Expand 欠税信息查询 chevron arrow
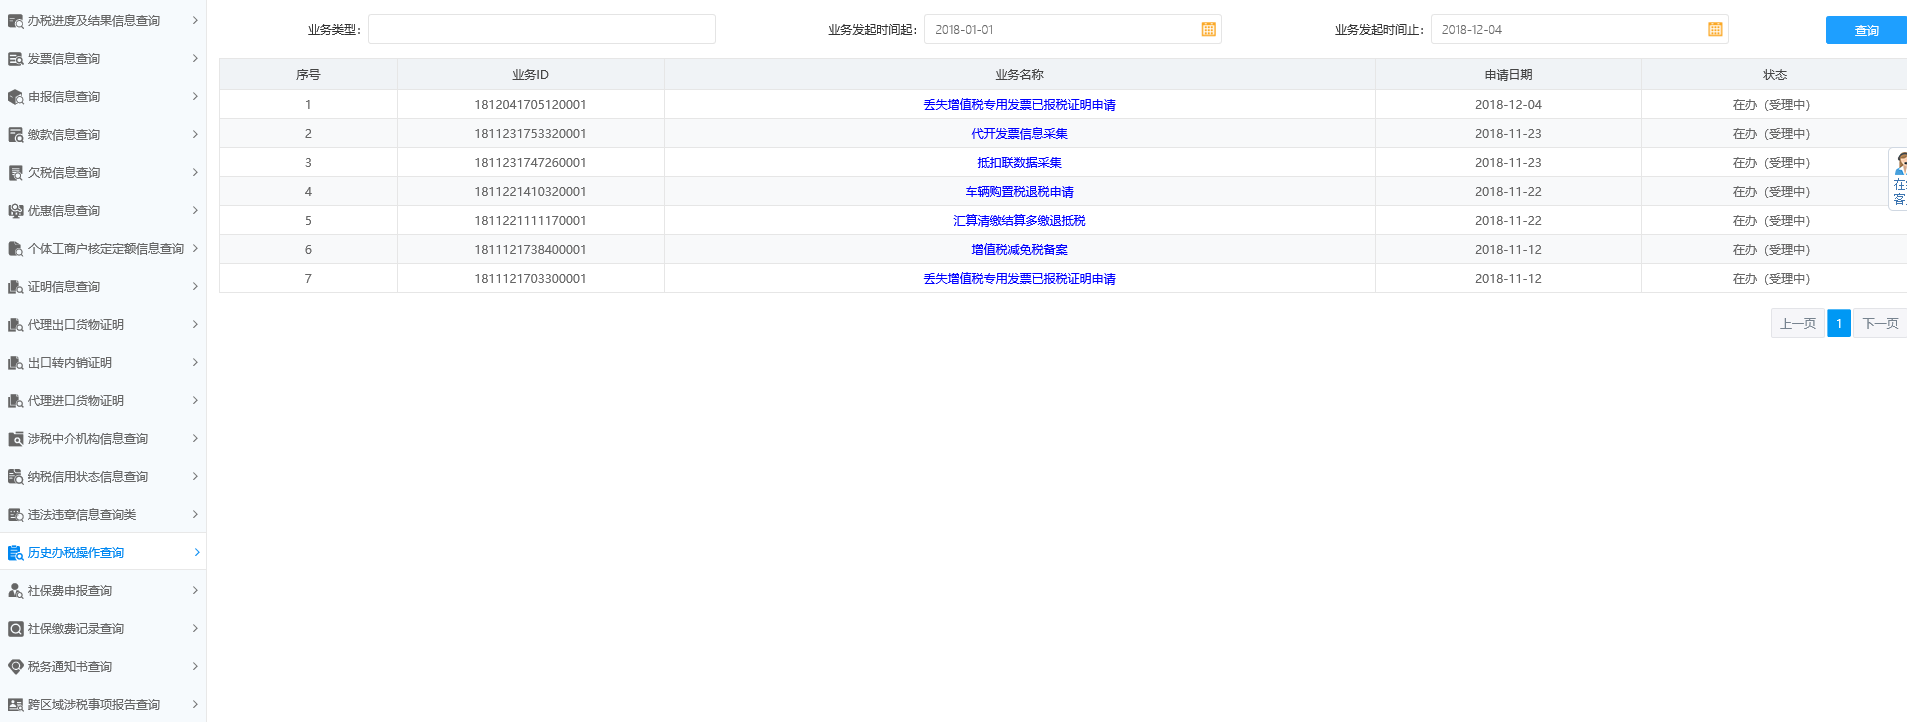Screen dimensions: 1907x722 [195, 172]
